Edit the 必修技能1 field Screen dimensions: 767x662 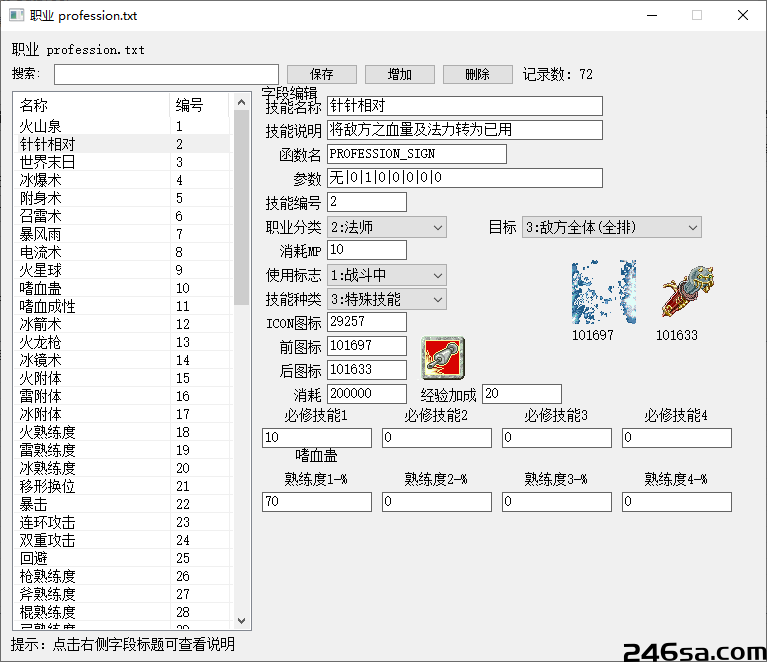pyautogui.click(x=317, y=438)
